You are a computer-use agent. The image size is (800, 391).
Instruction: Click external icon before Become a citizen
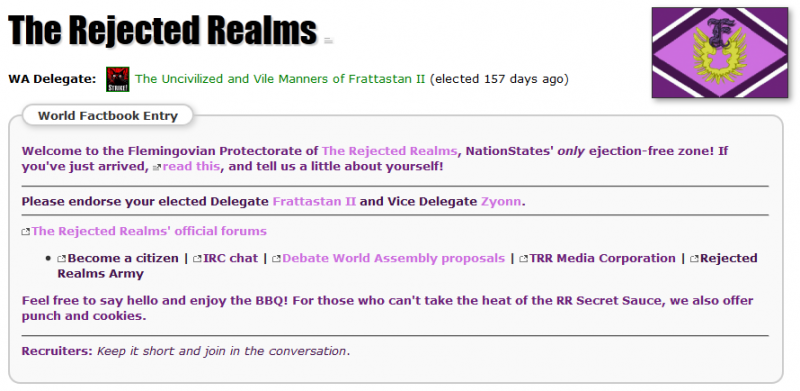point(62,259)
